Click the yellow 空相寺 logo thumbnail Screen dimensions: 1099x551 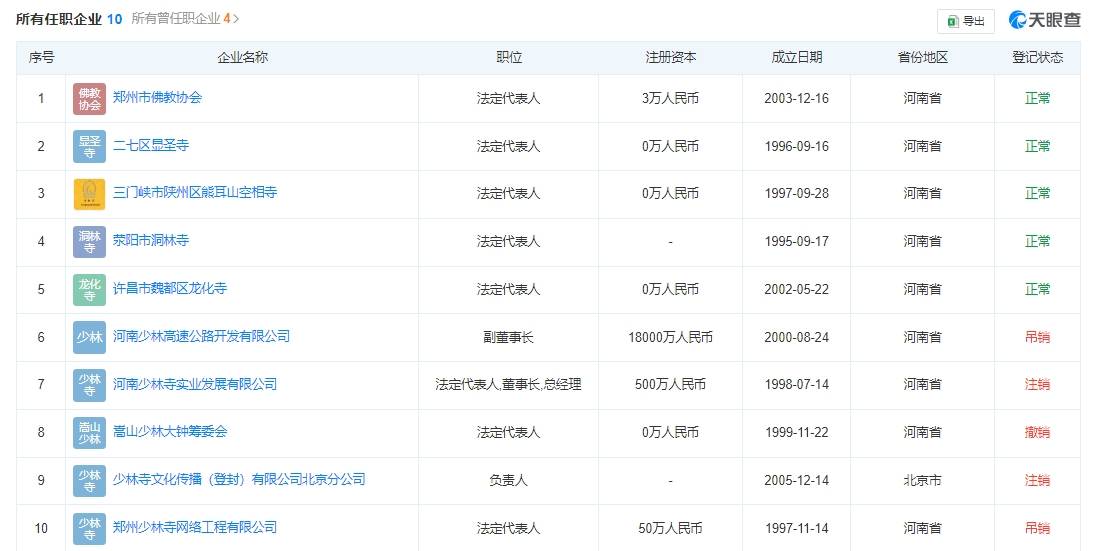[89, 194]
